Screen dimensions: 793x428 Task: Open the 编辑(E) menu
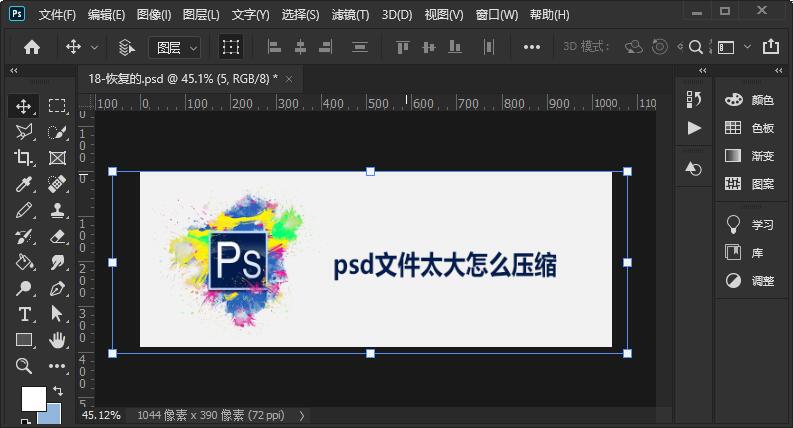106,15
